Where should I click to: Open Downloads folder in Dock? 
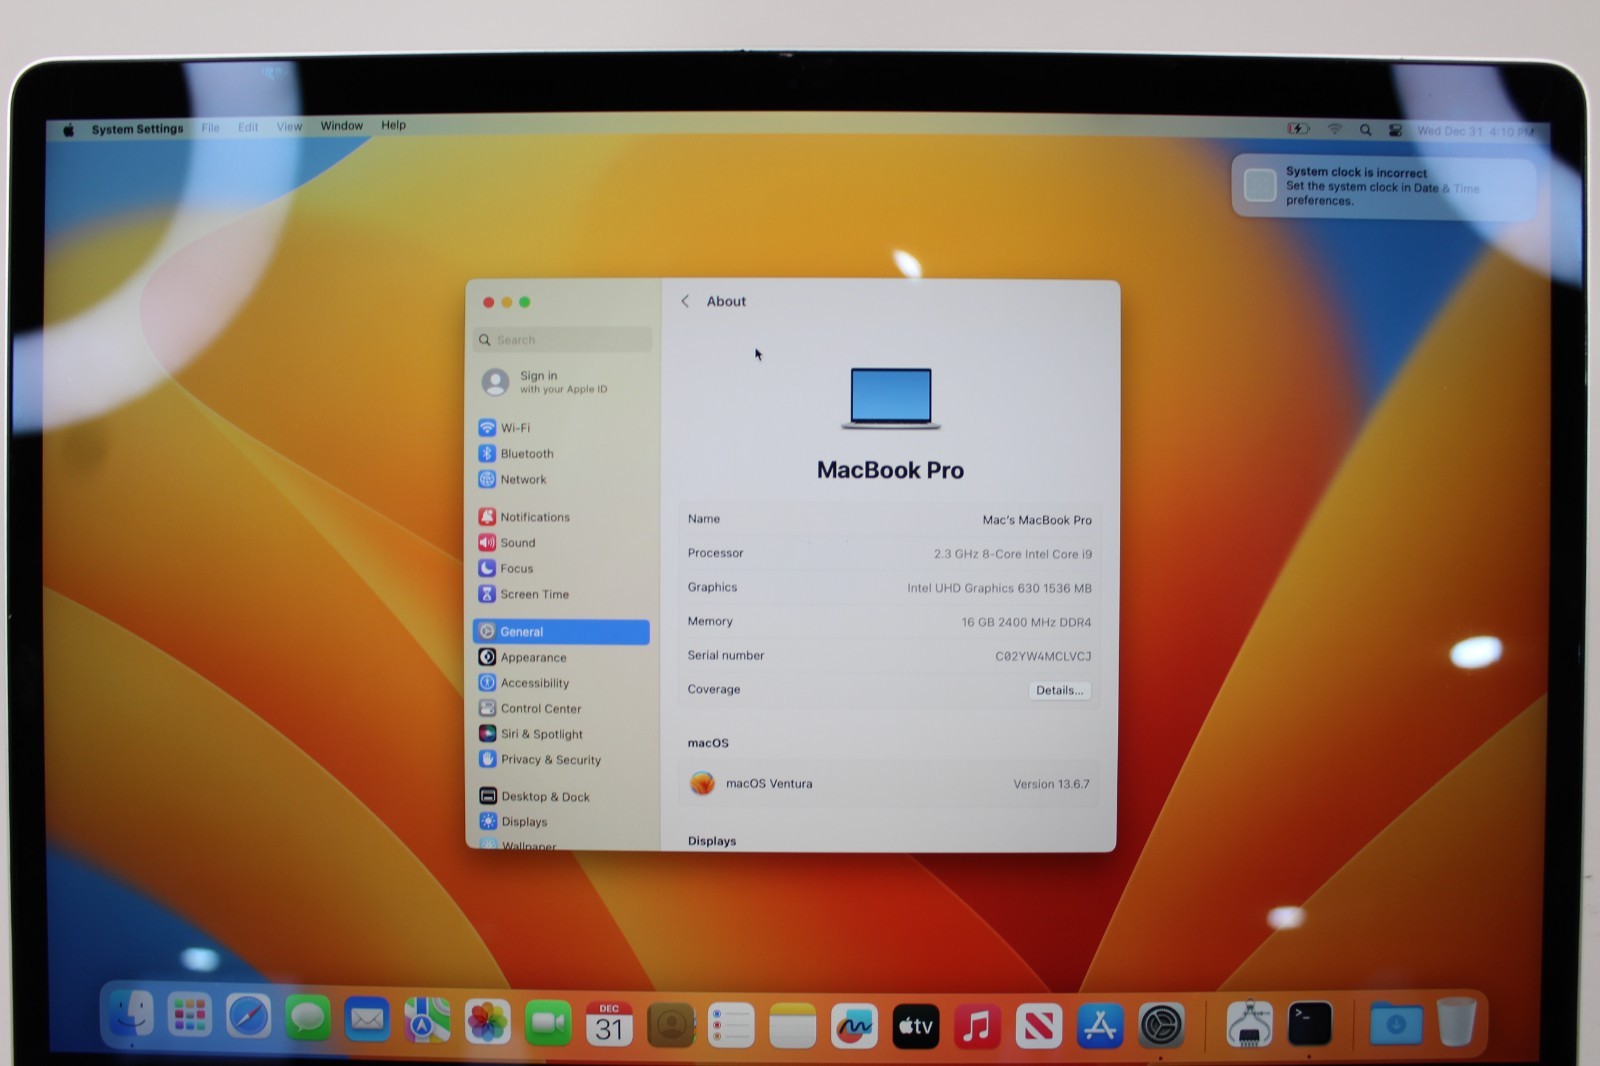1396,1023
